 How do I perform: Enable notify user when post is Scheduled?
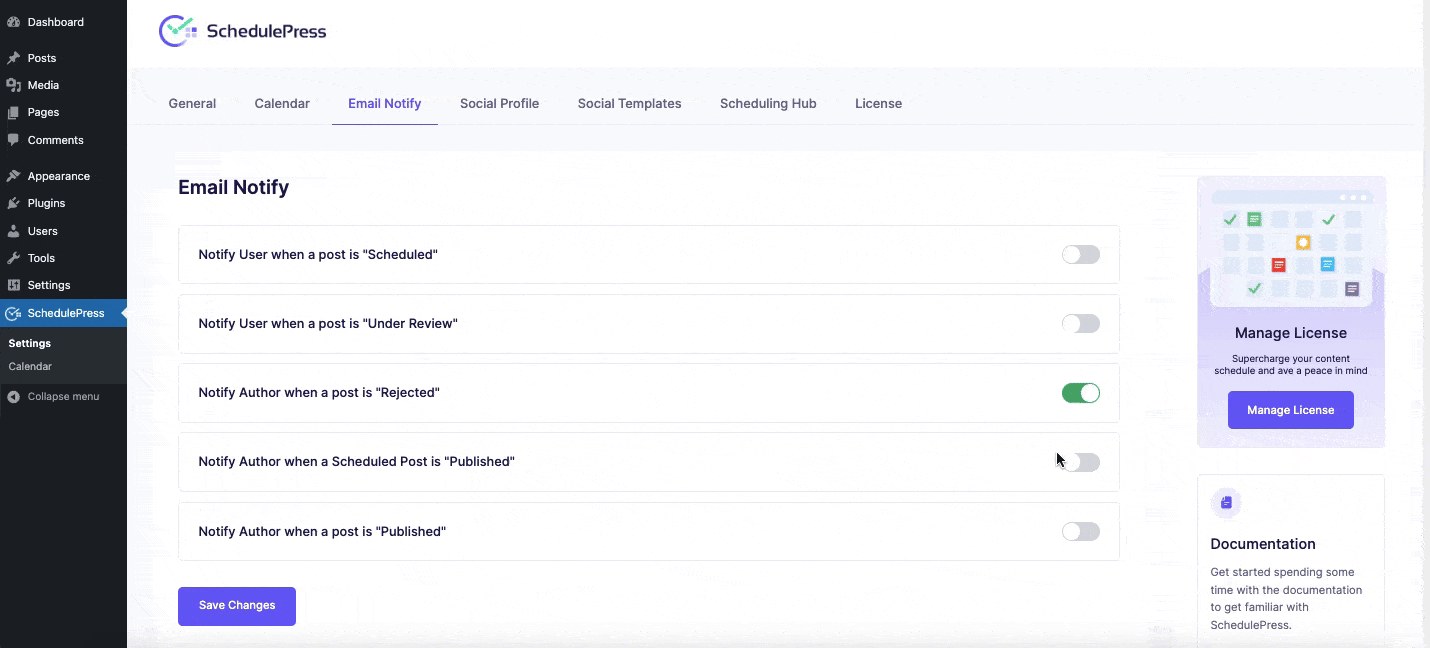[1081, 254]
